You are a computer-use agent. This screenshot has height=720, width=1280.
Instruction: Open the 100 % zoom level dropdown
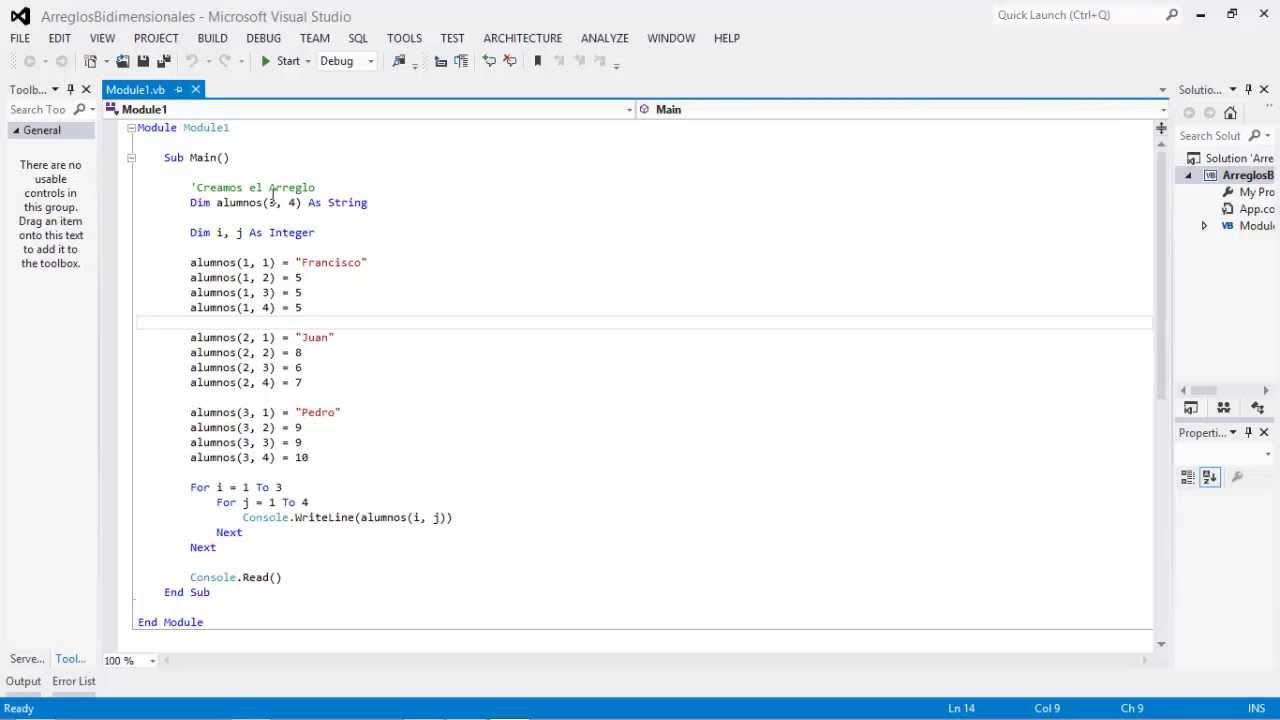(130, 660)
